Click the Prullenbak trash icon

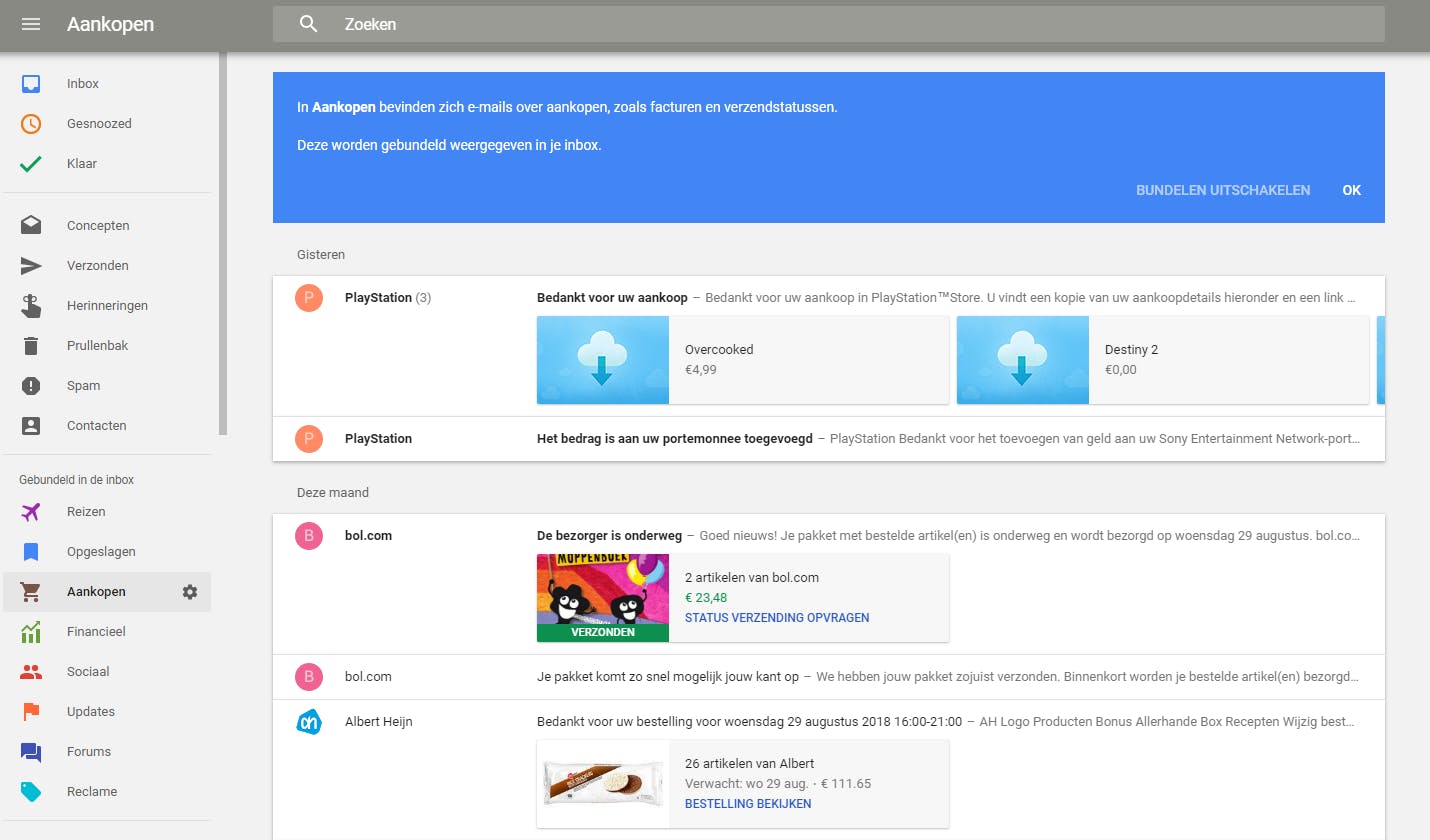(31, 346)
